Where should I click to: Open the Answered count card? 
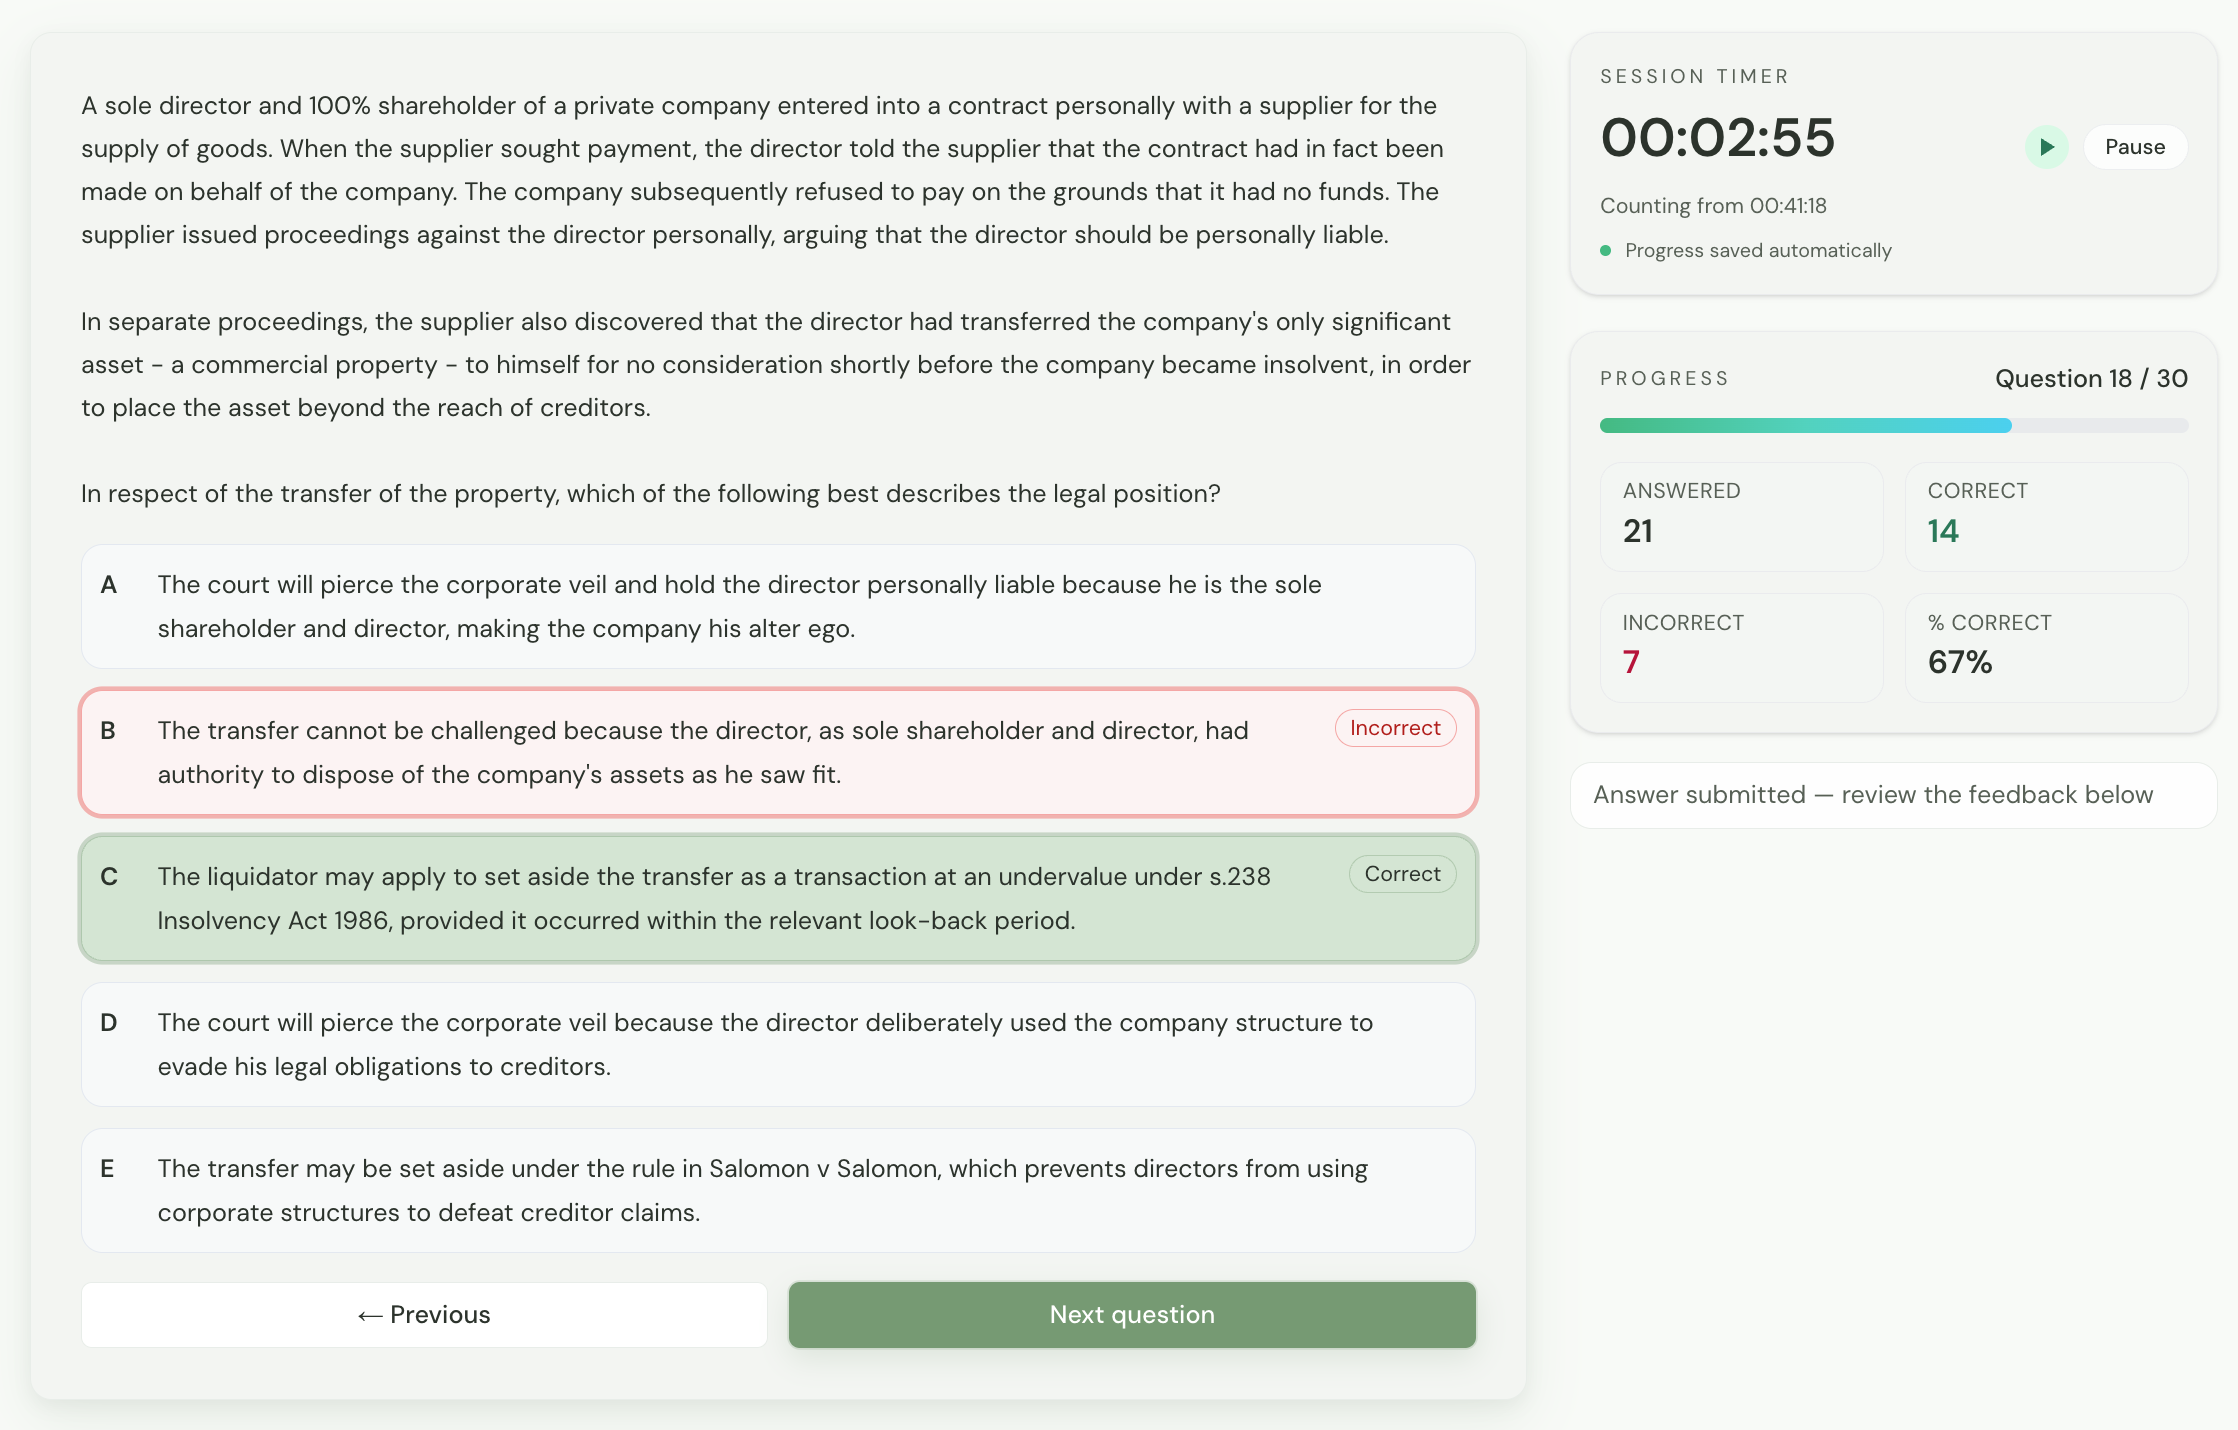coord(1741,516)
